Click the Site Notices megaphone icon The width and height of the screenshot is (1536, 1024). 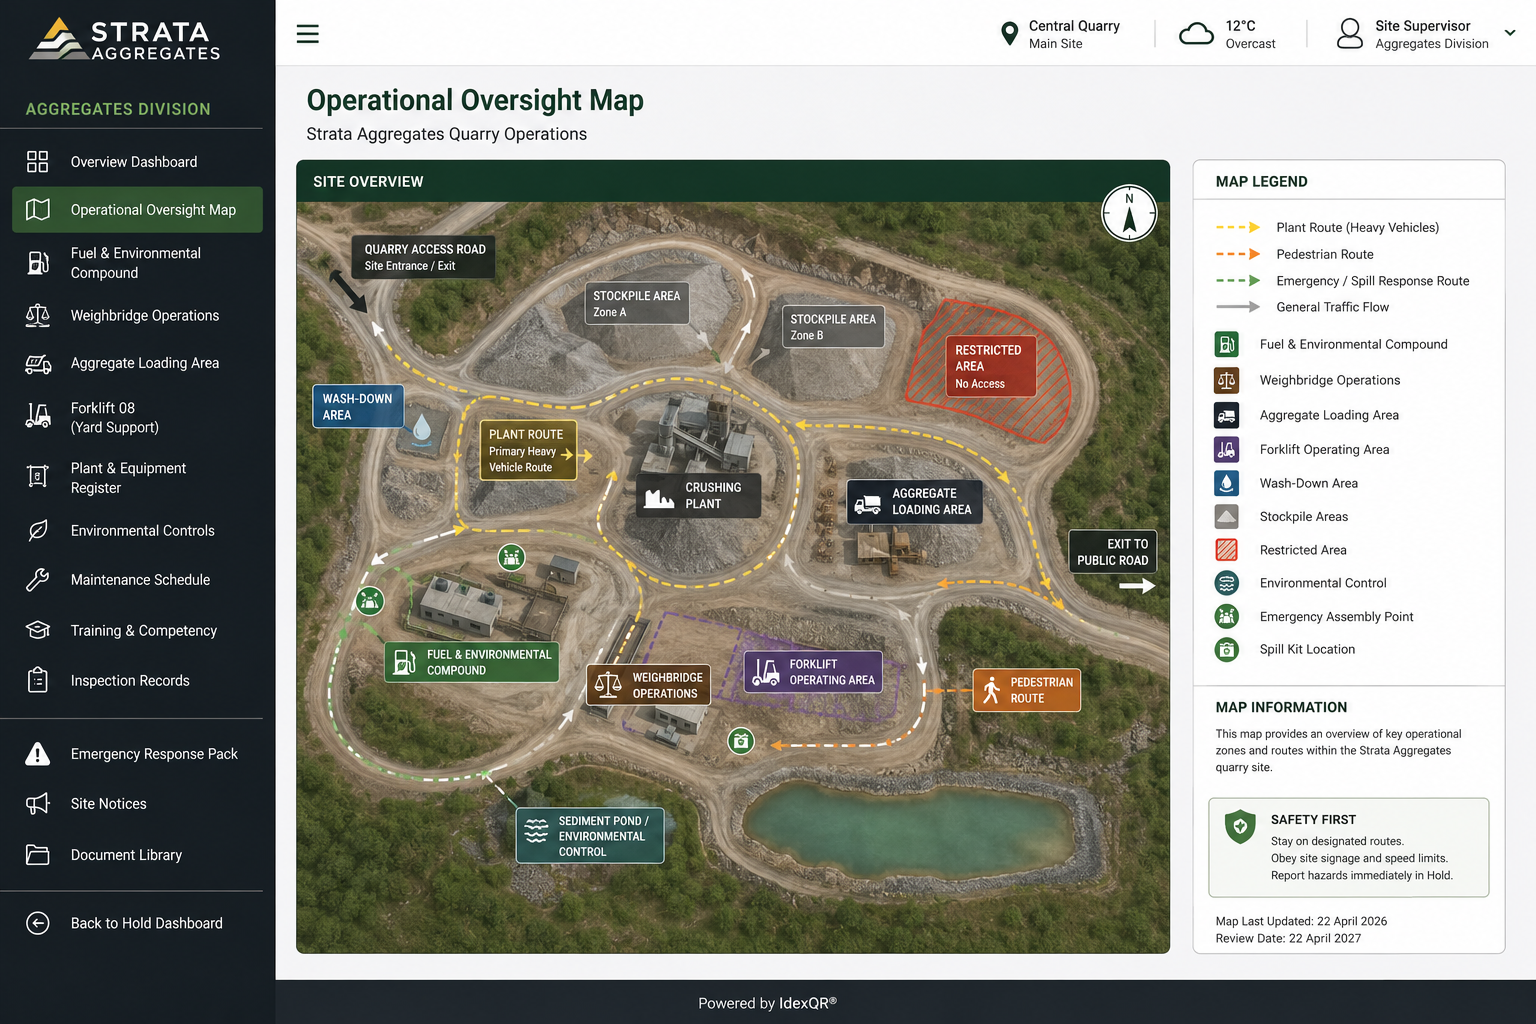tap(38, 804)
